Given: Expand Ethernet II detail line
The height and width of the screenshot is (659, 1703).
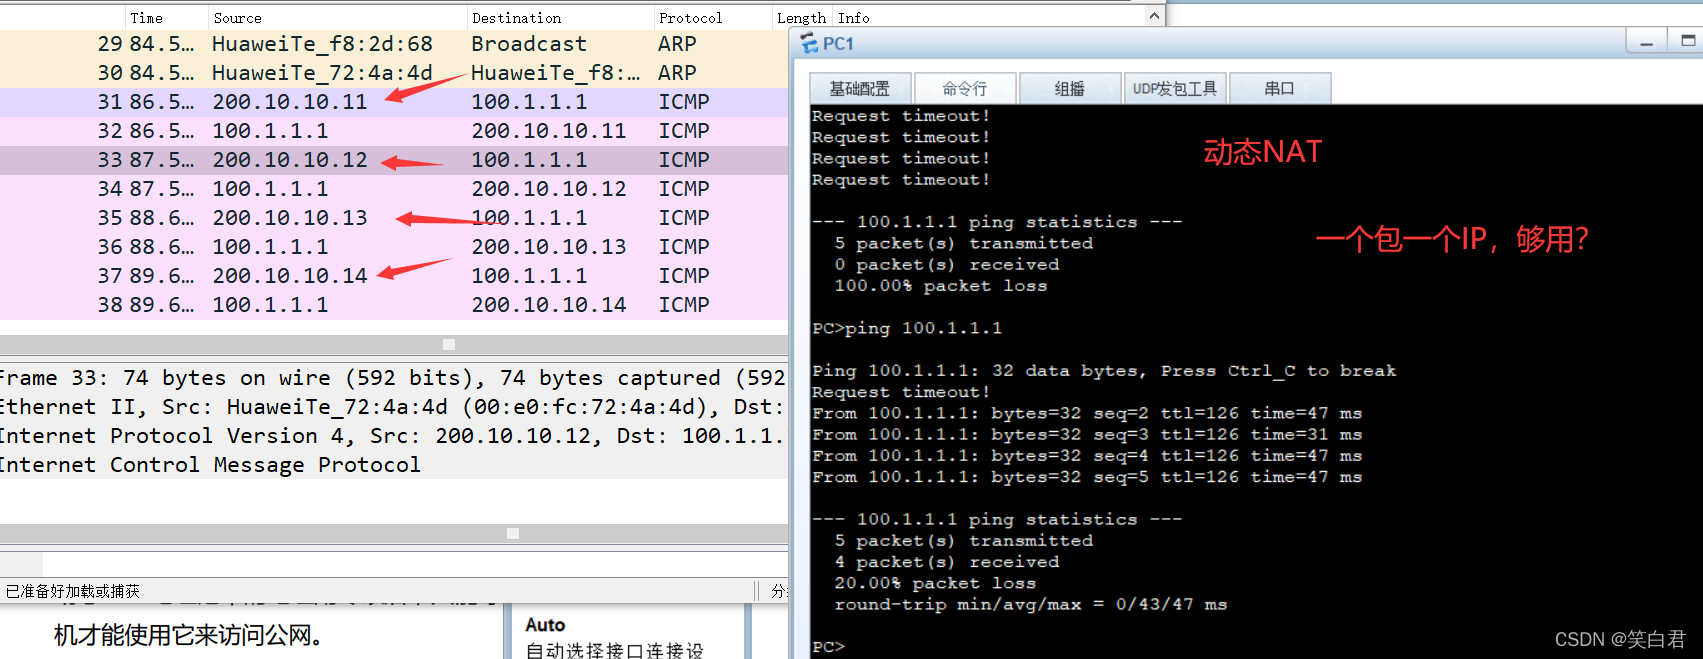Looking at the screenshot, I should tap(394, 407).
